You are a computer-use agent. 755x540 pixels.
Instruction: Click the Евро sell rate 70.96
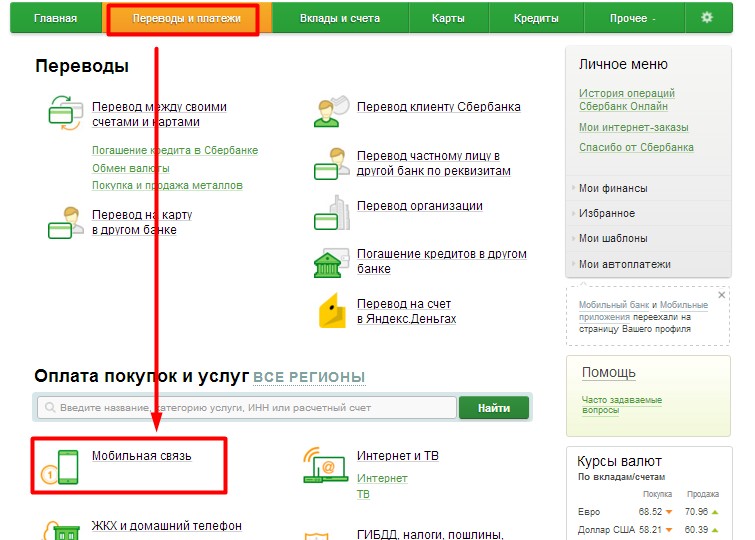[696, 512]
